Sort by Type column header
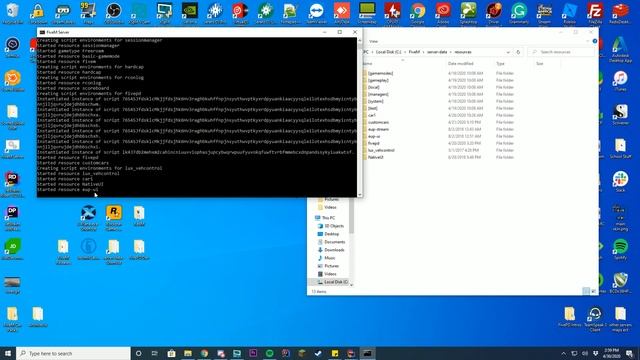This screenshot has width=640, height=360. coord(500,64)
